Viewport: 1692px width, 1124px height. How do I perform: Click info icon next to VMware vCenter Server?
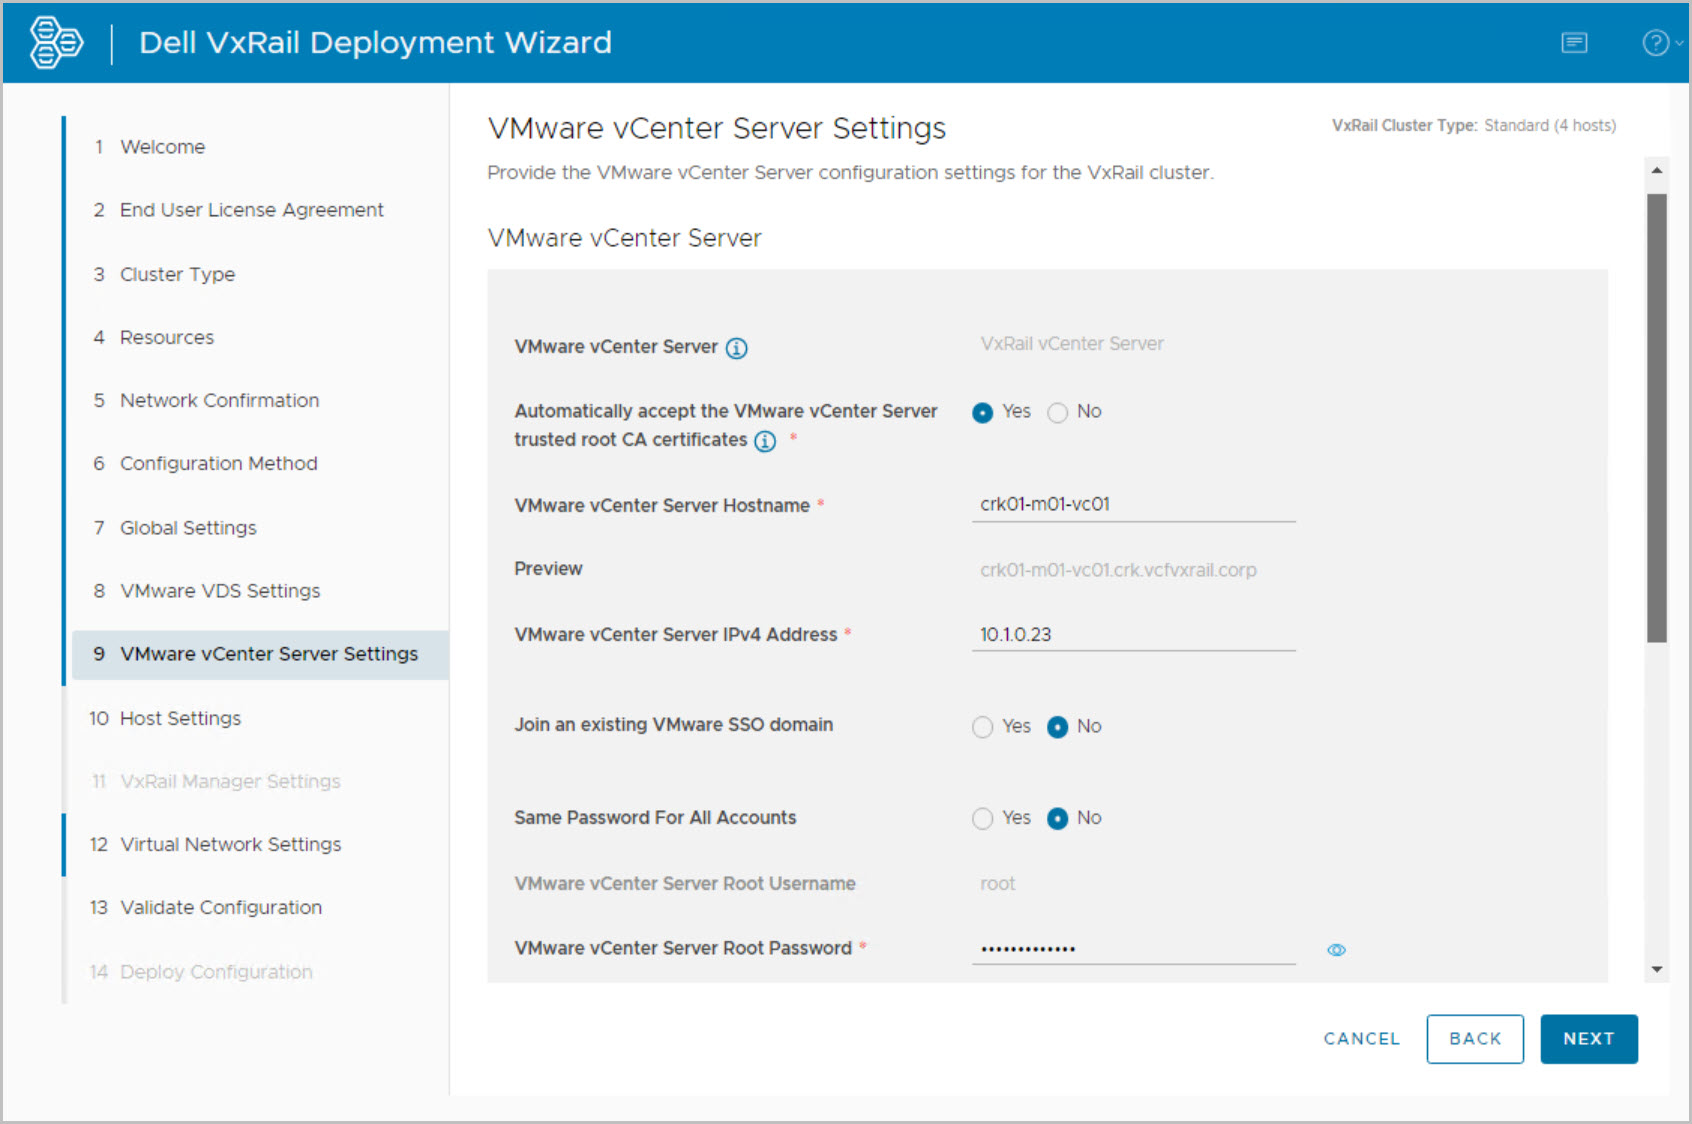click(x=736, y=348)
